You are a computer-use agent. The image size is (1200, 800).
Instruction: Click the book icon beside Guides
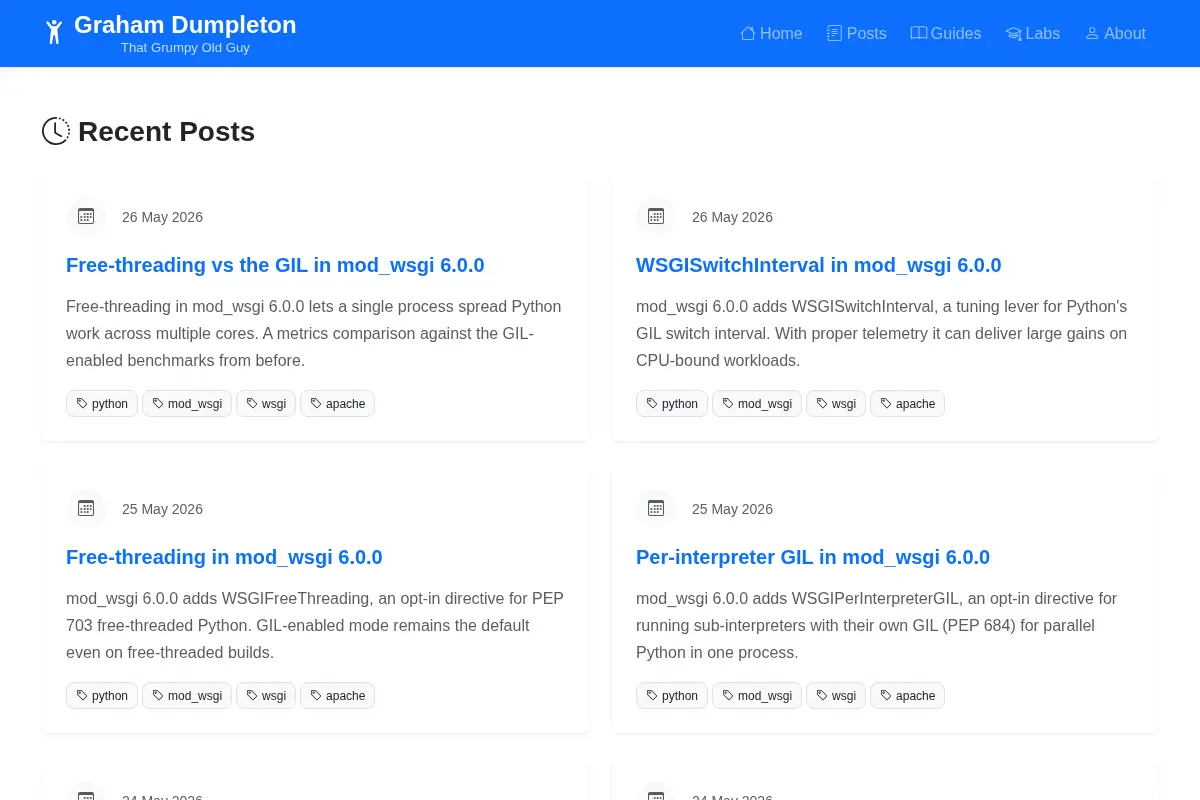point(918,33)
